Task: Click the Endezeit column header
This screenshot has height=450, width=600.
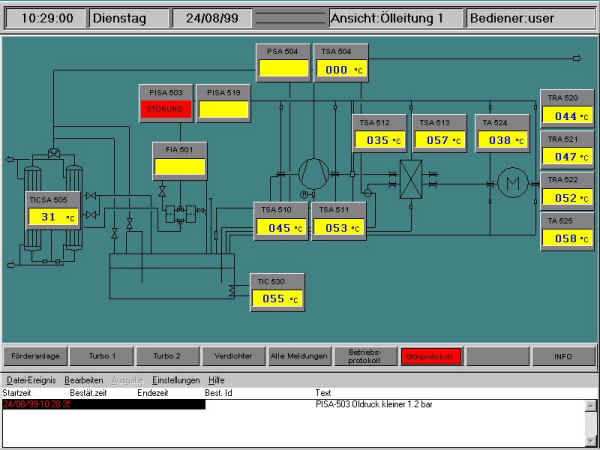Action: (x=153, y=393)
